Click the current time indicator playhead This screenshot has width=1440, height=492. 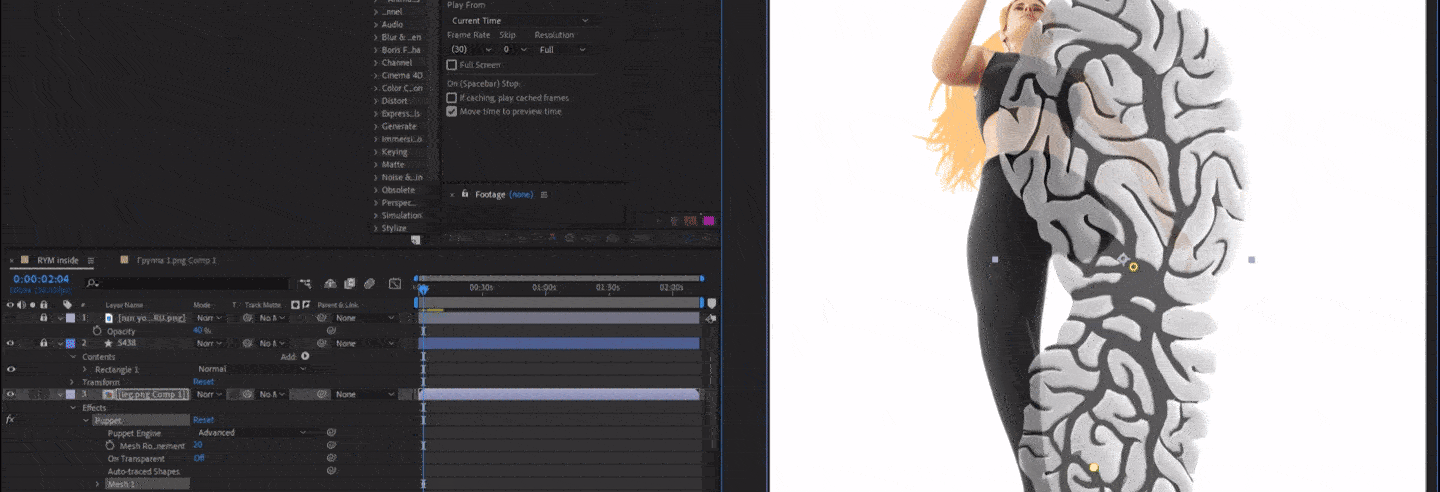tap(422, 290)
